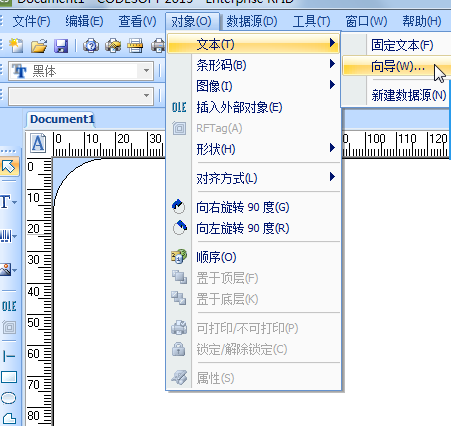Viewport: 451px width, 426px height.
Task: Click the rotate left 90 degrees icon
Action: click(179, 228)
